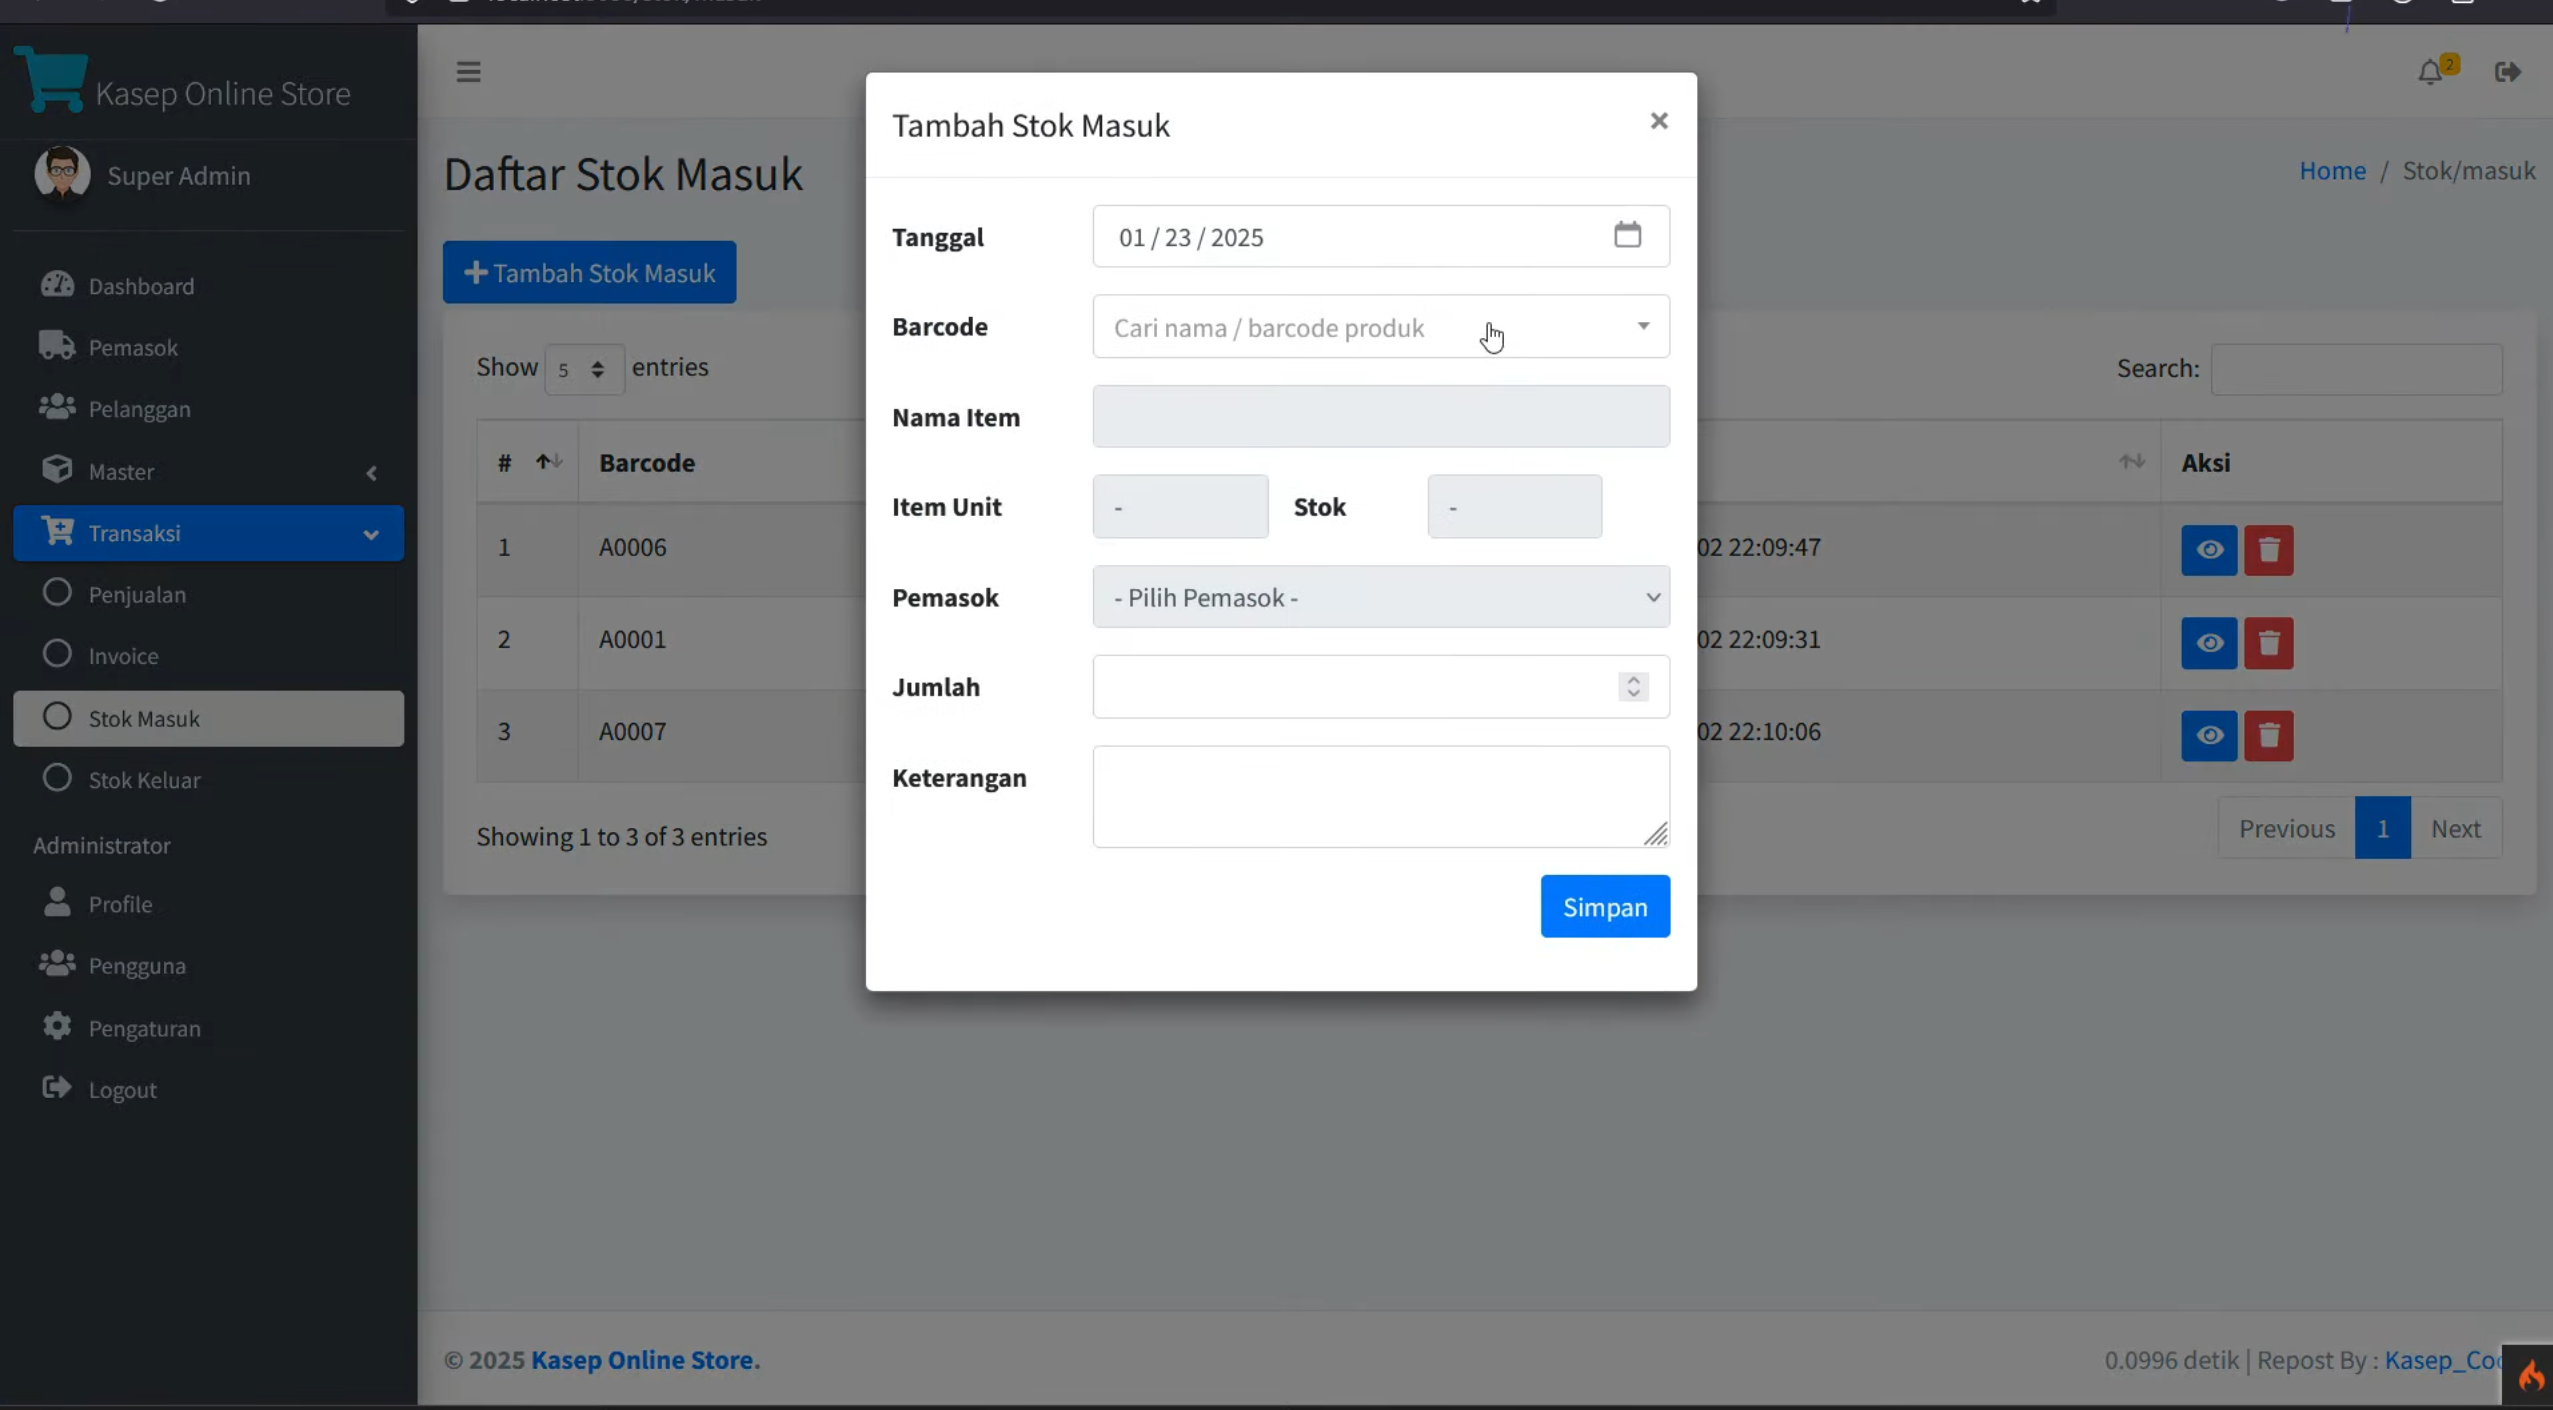Open the calendar picker in Tanggal field
Viewport: 2553px width, 1410px height.
coord(1627,235)
